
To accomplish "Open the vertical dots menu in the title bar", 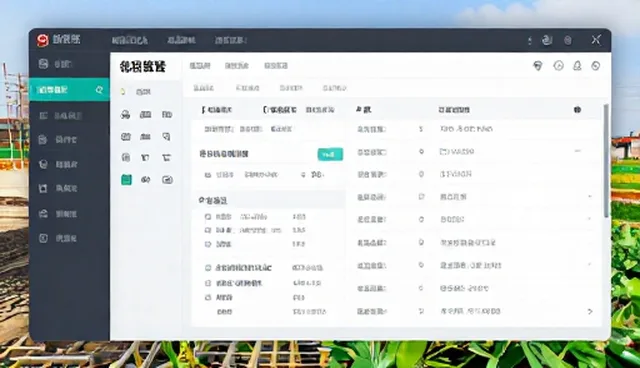I will click(530, 40).
